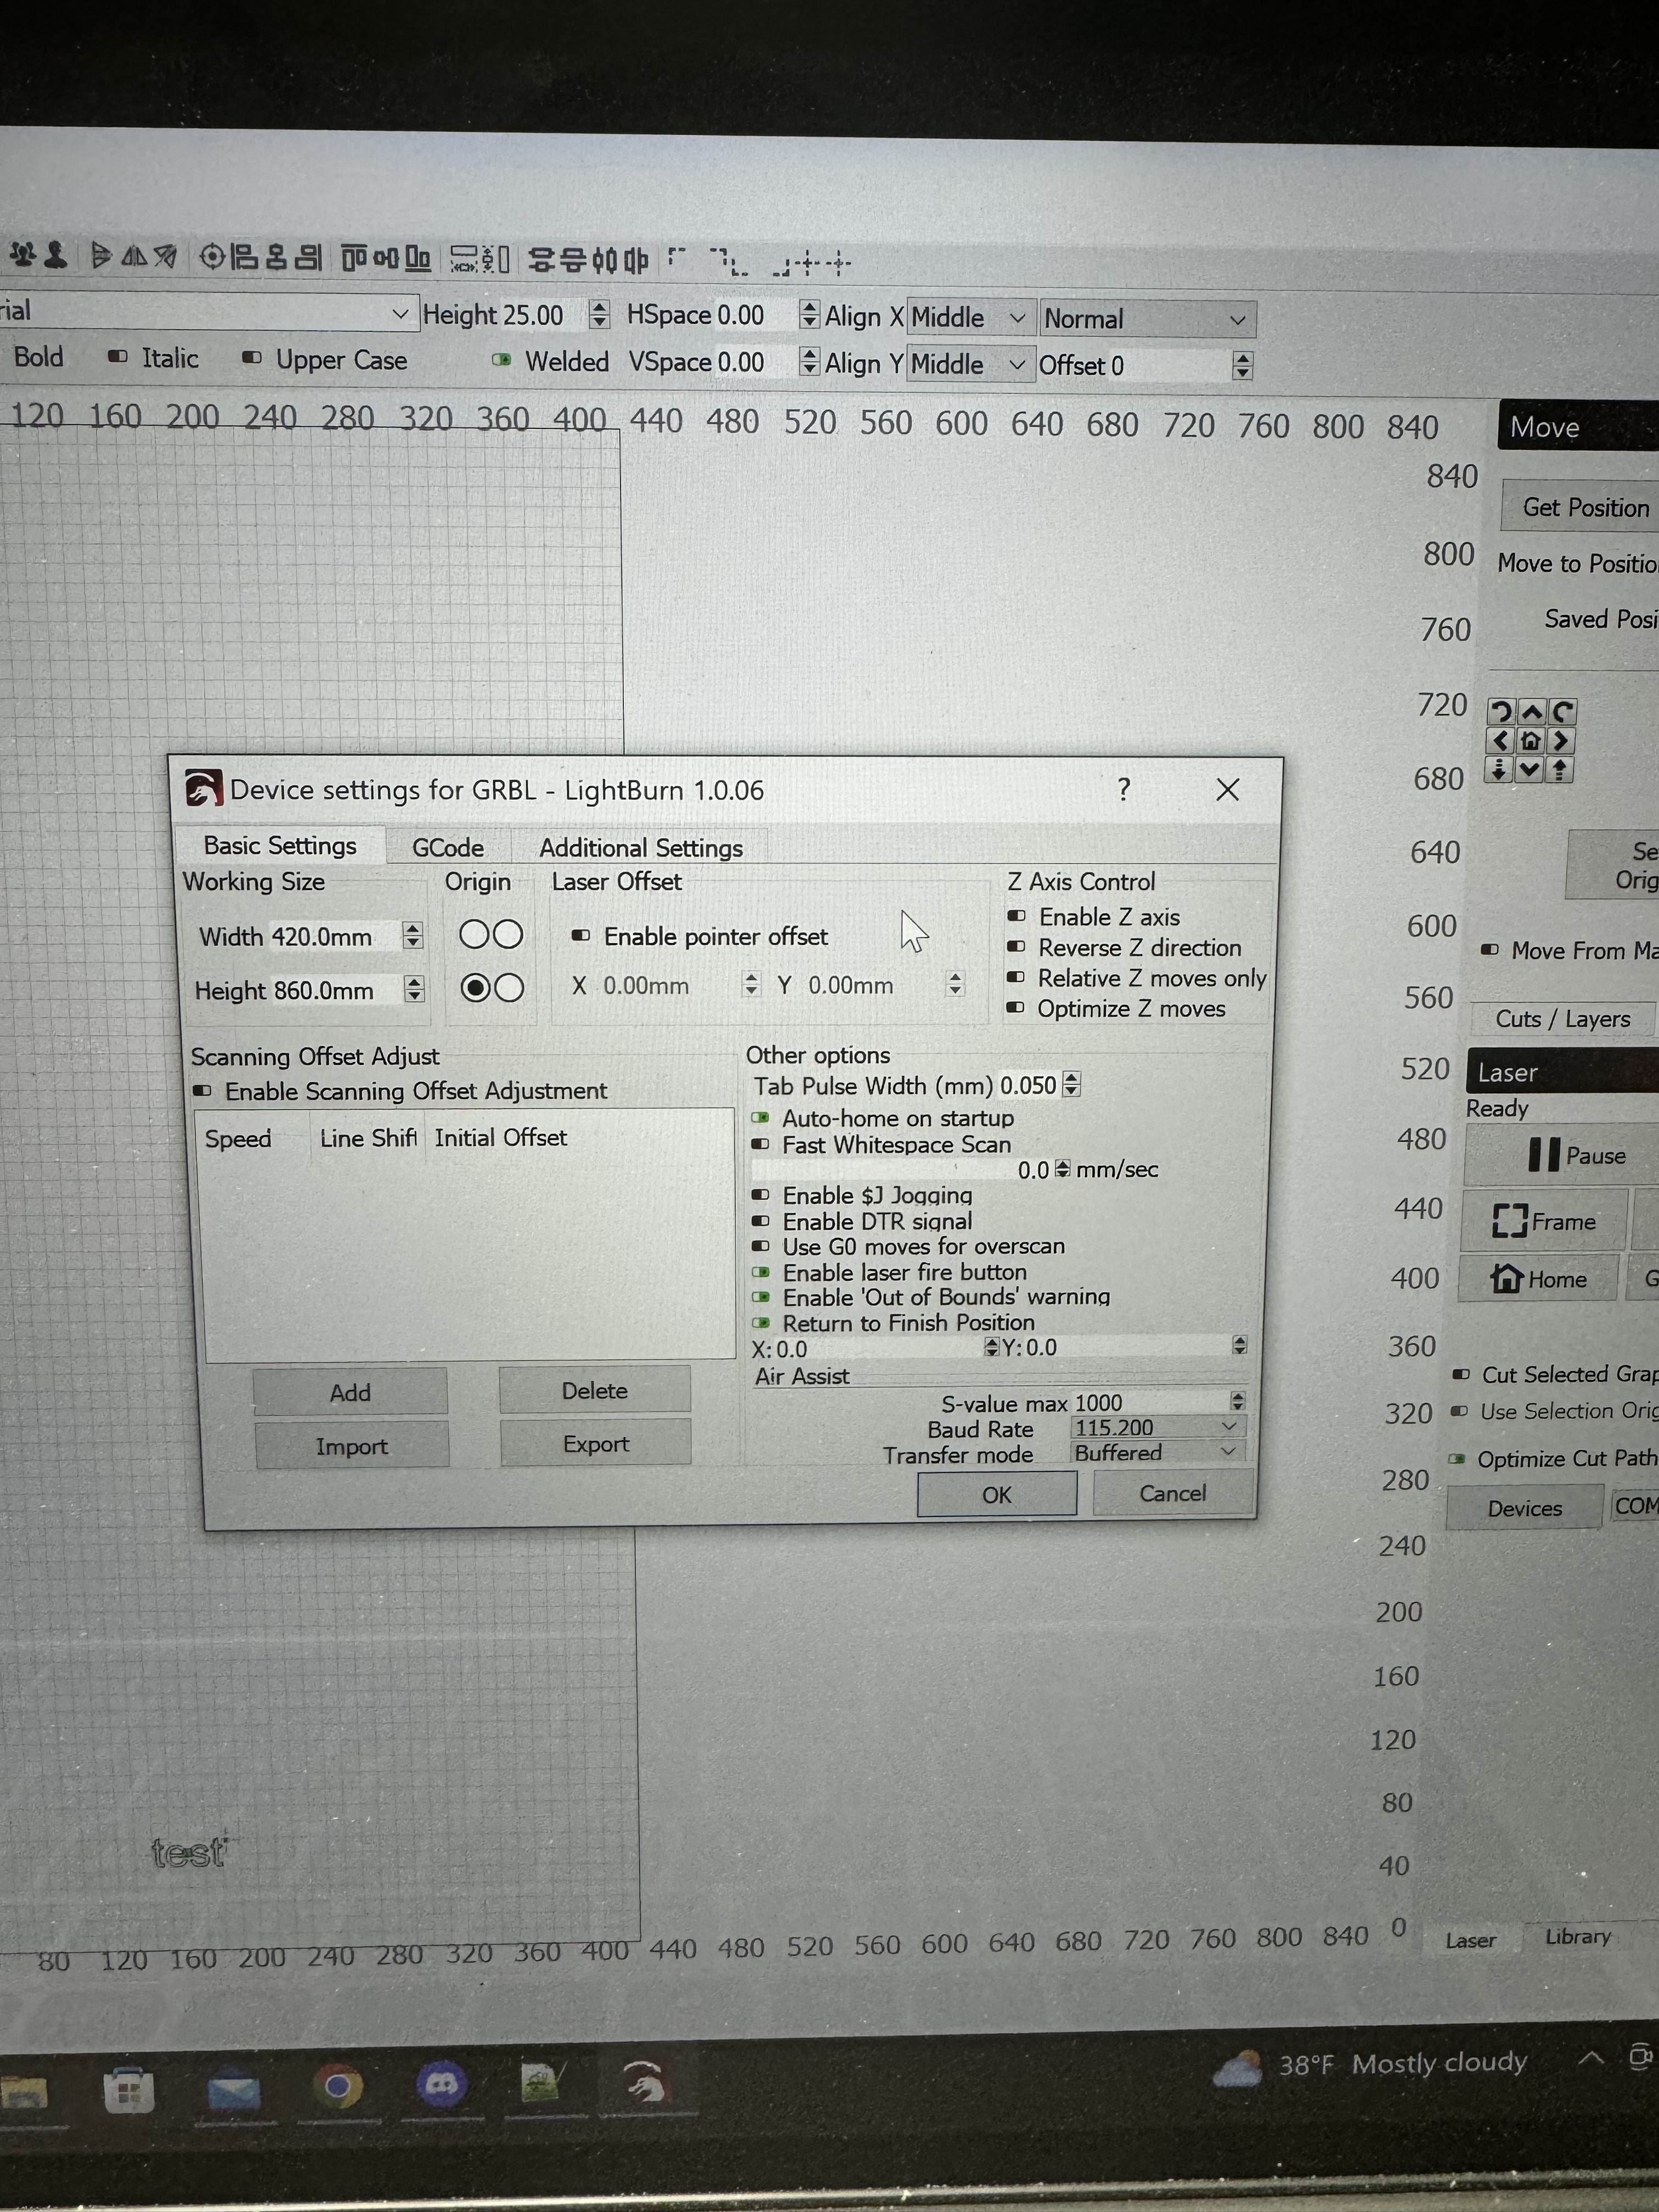Viewport: 1659px width, 2212px height.
Task: Click the make same width icon
Action: pos(464,260)
